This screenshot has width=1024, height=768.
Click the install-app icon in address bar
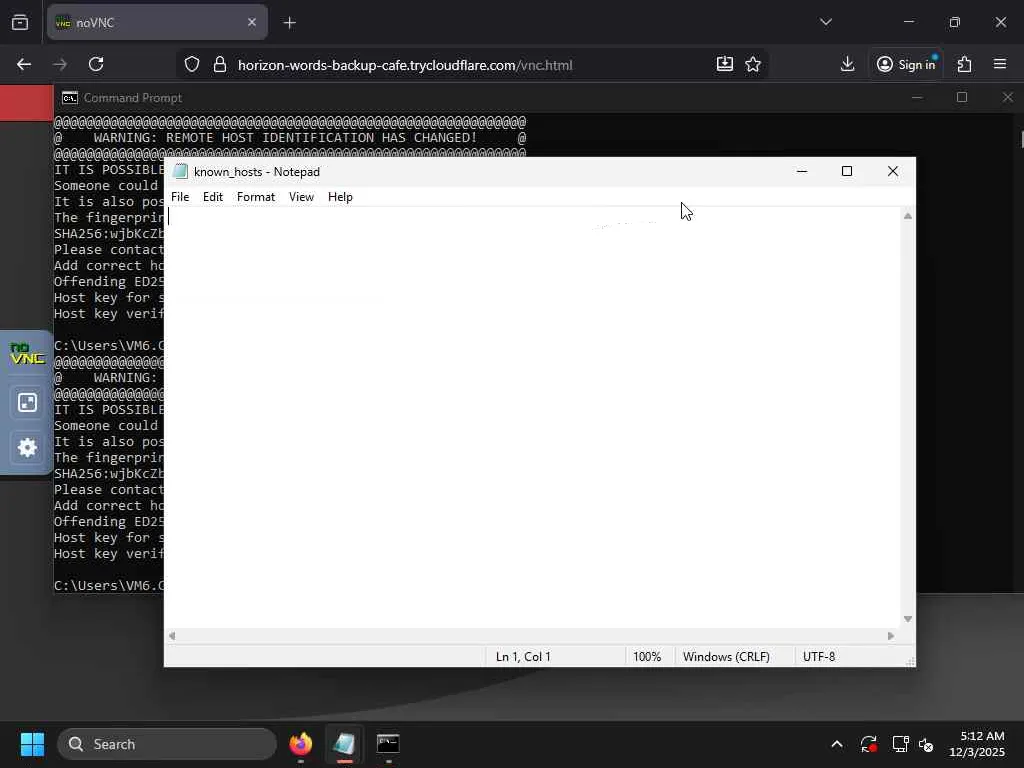[725, 64]
